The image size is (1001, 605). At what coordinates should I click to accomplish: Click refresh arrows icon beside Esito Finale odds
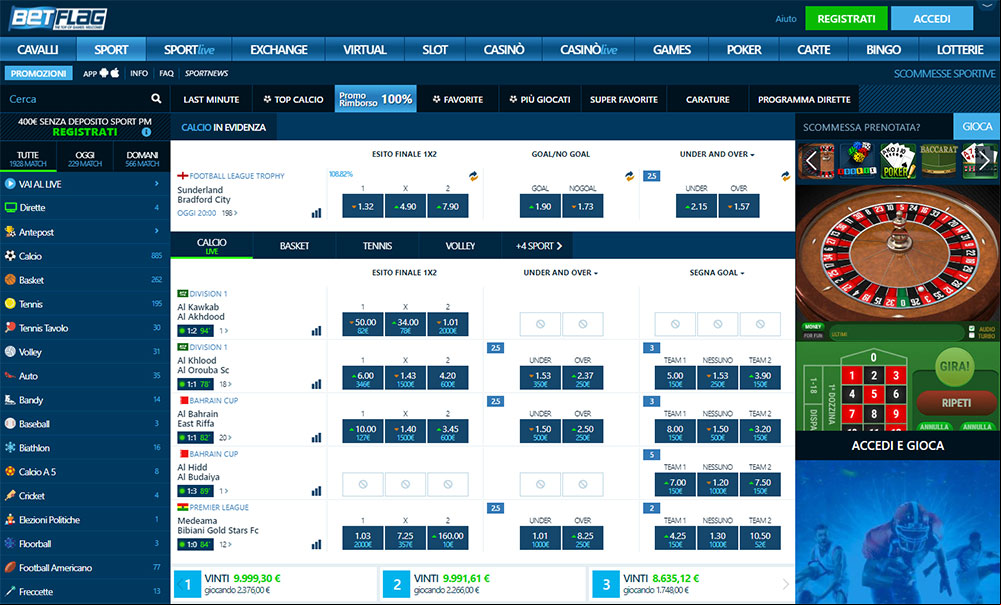coord(474,176)
